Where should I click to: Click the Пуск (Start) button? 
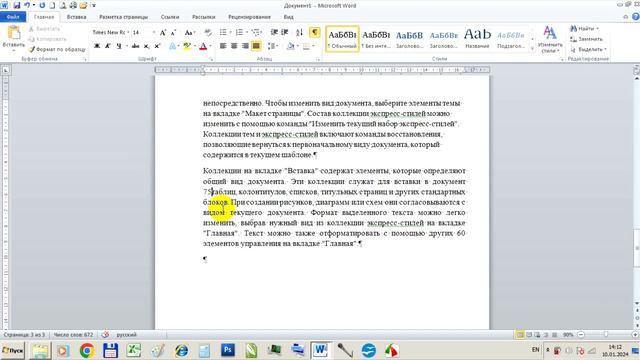coord(13,351)
